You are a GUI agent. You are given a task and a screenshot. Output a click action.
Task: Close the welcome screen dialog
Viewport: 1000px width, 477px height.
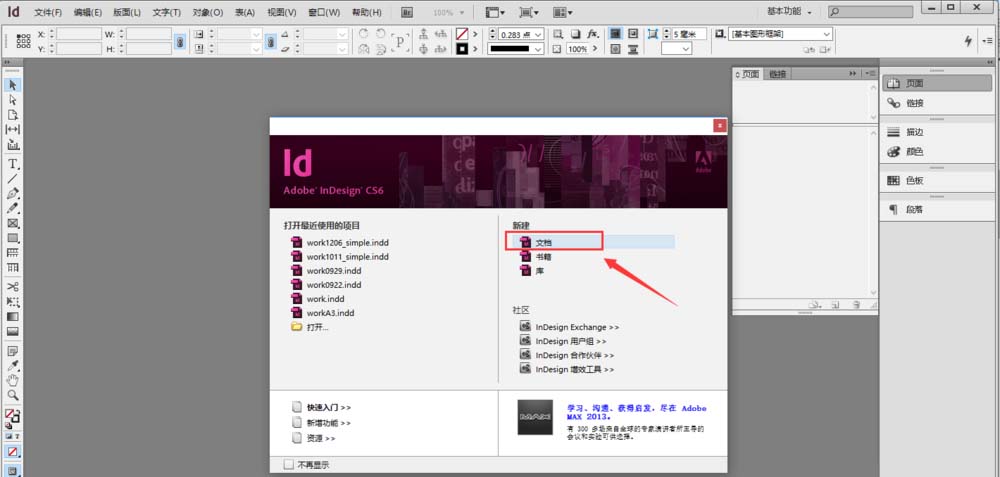coord(720,126)
